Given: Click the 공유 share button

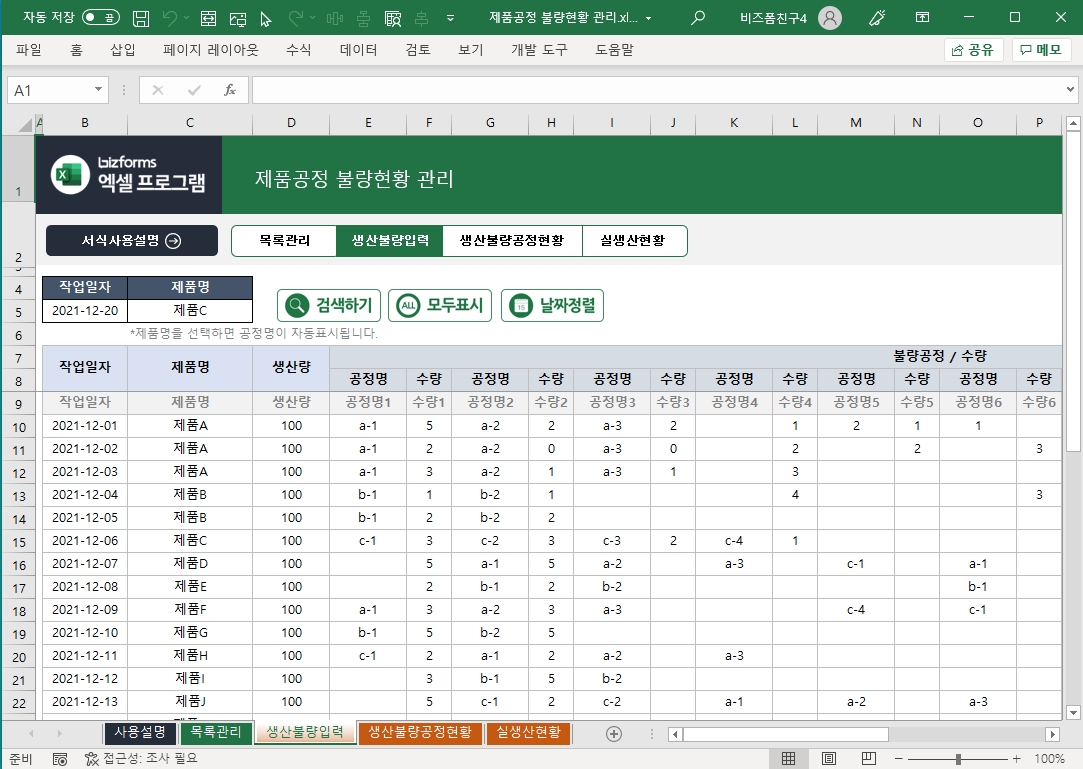Looking at the screenshot, I should [973, 50].
